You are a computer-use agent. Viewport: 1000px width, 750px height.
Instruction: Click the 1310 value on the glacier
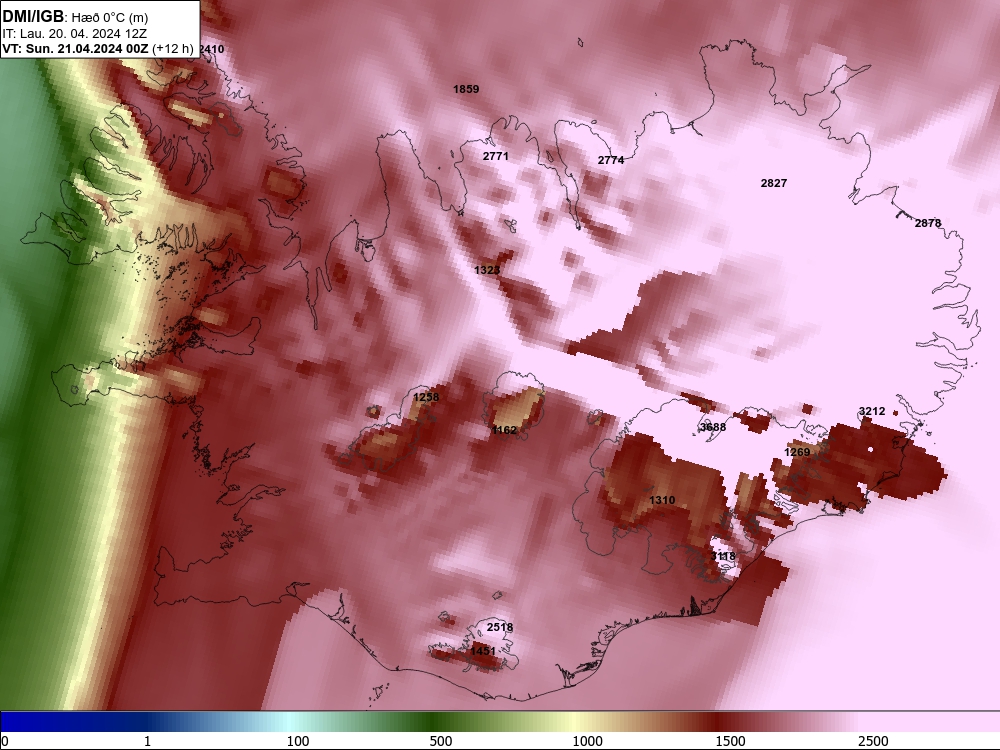pos(661,501)
